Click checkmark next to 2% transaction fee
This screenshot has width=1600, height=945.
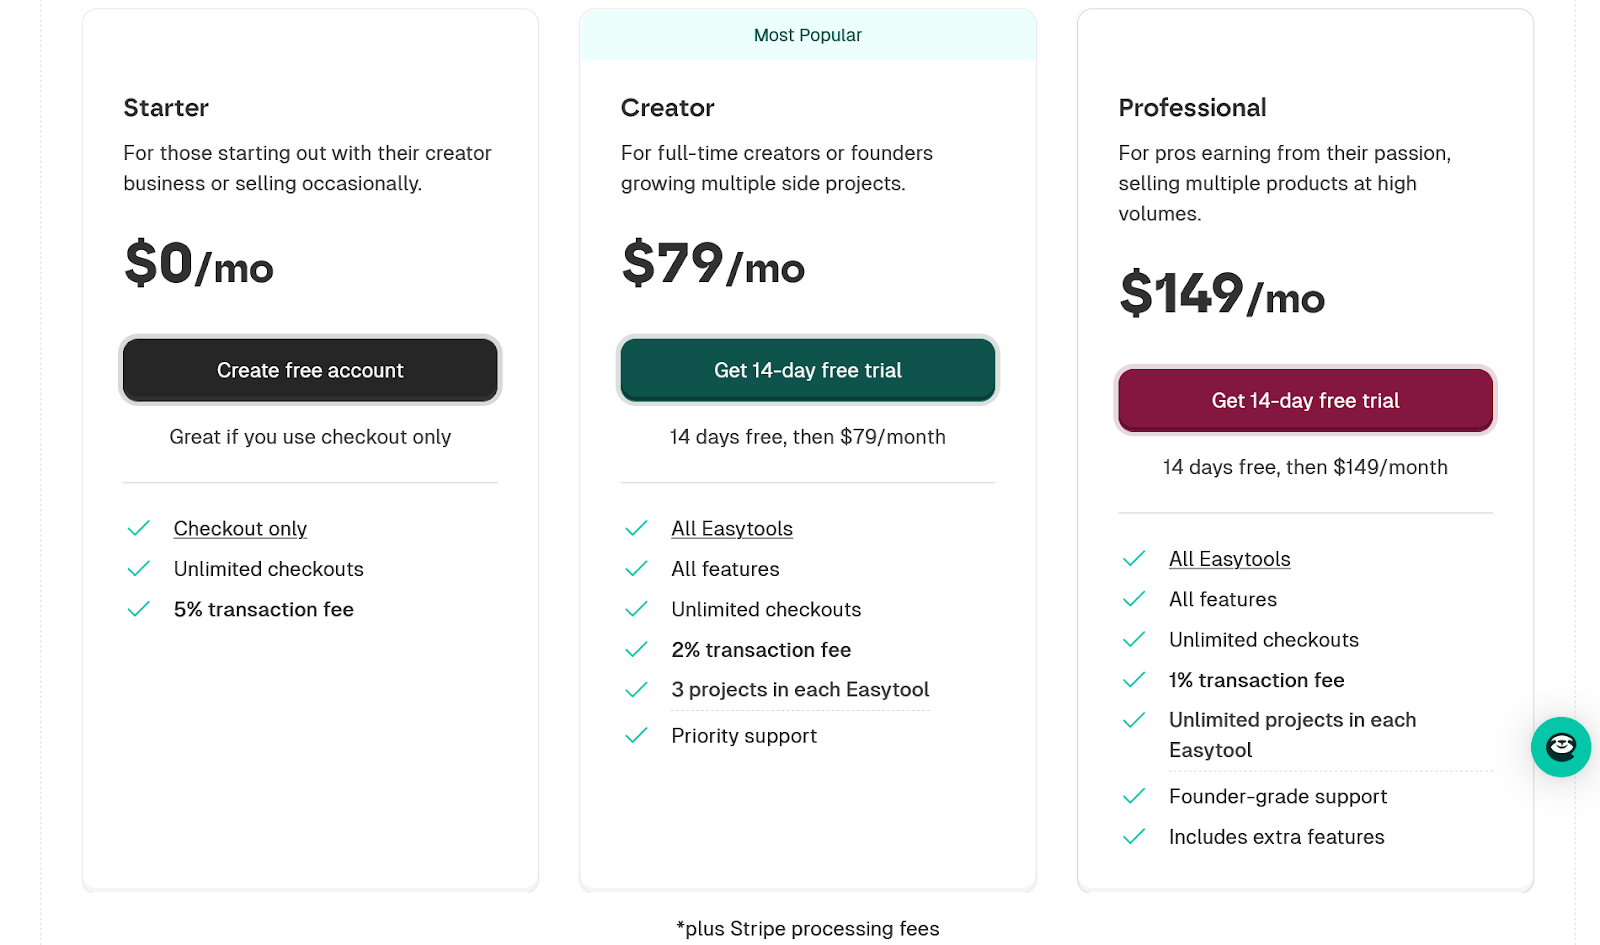636,650
